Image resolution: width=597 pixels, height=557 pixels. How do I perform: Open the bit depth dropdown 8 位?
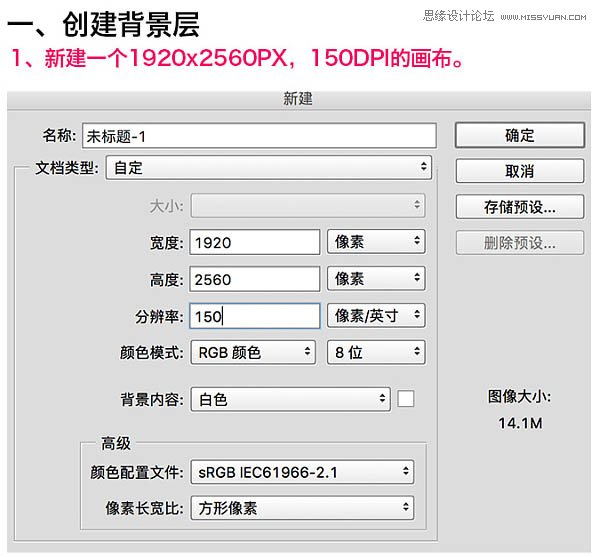click(376, 352)
